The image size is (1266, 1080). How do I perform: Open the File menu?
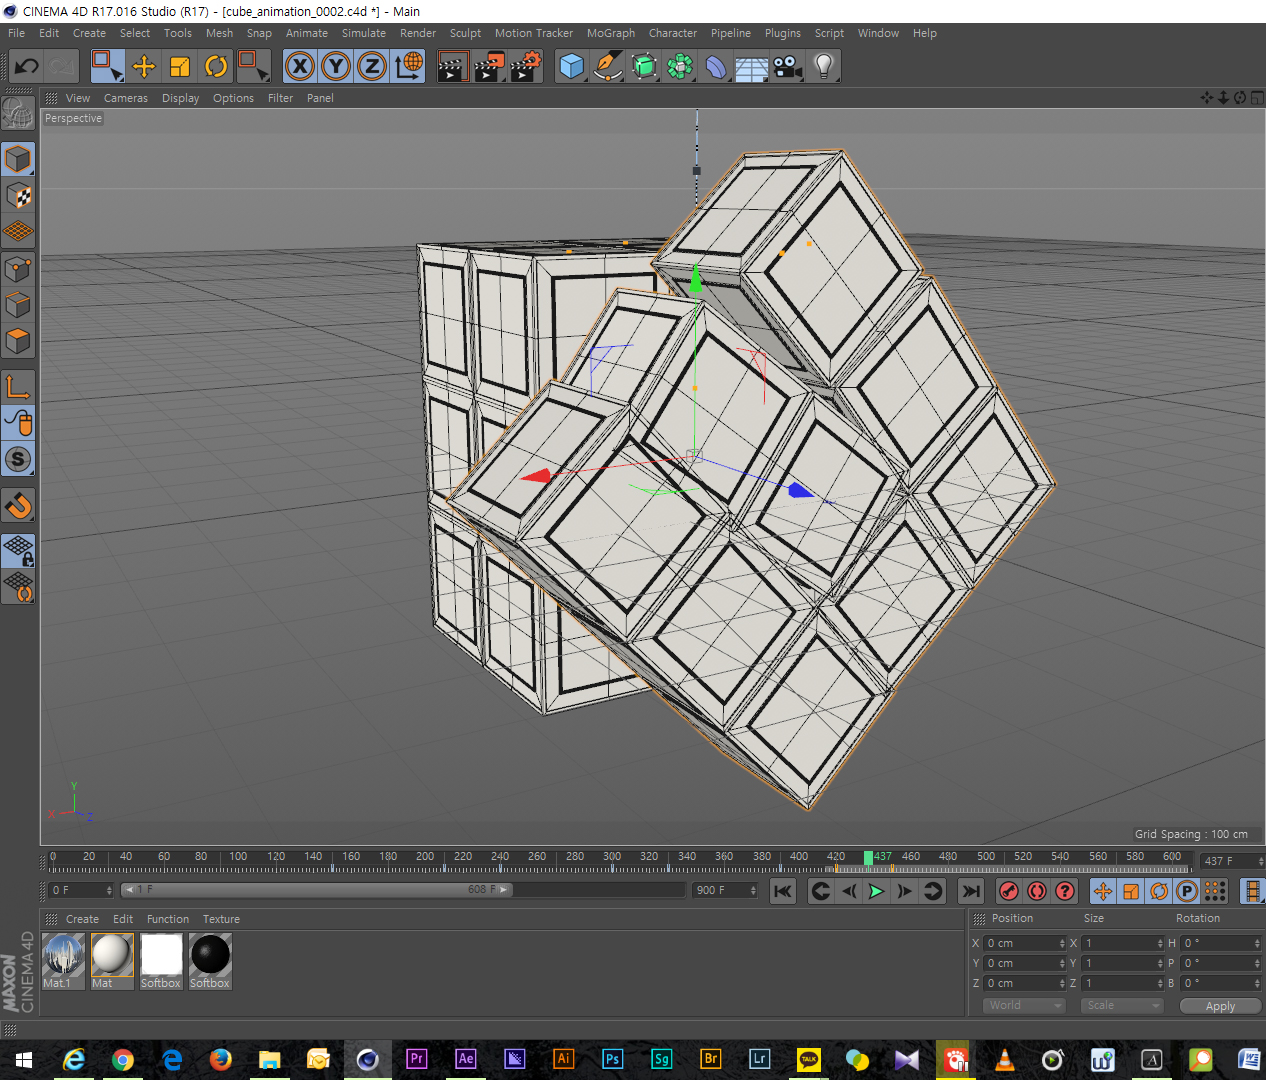17,33
